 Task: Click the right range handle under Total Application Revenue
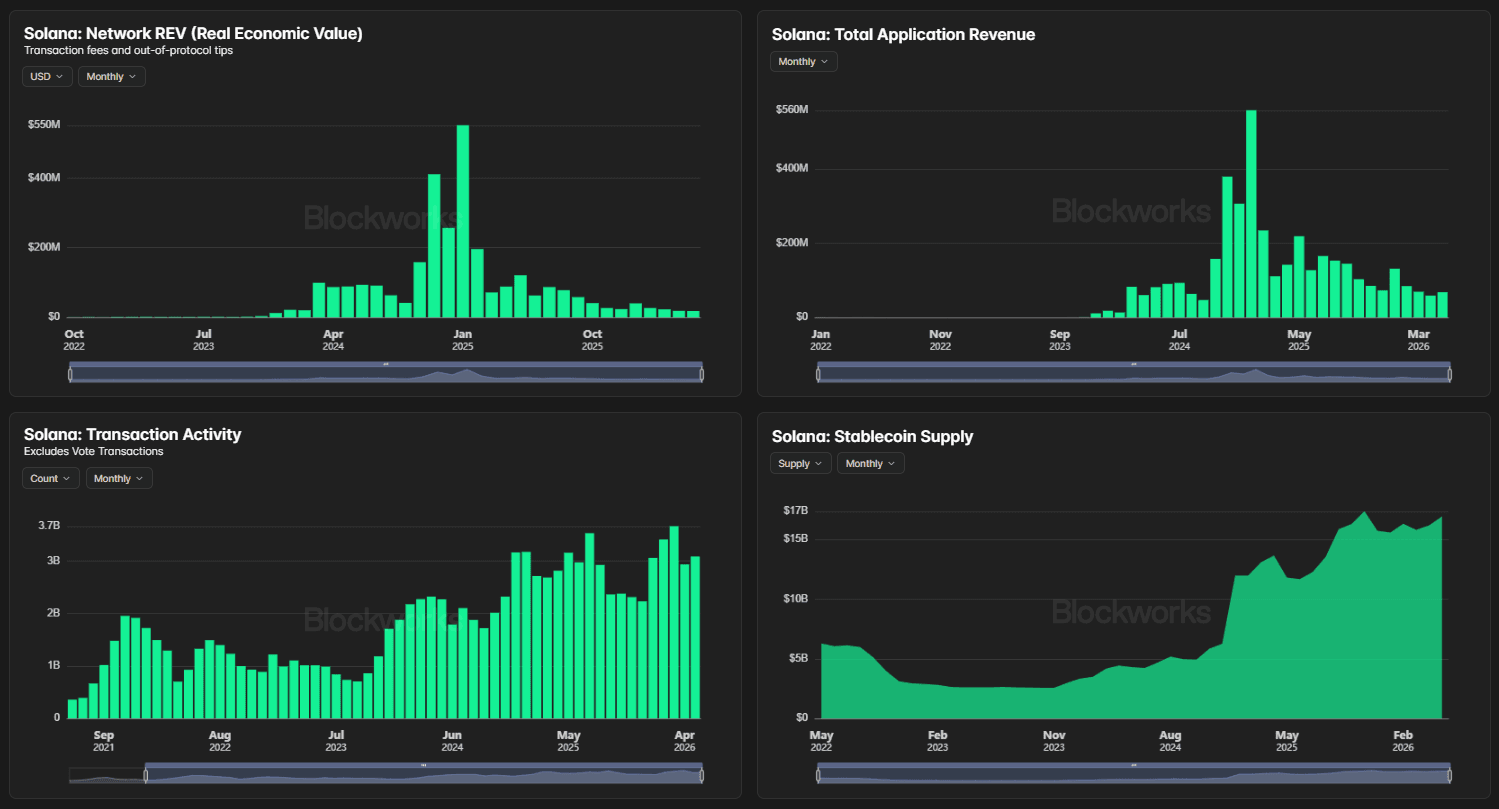click(1450, 374)
